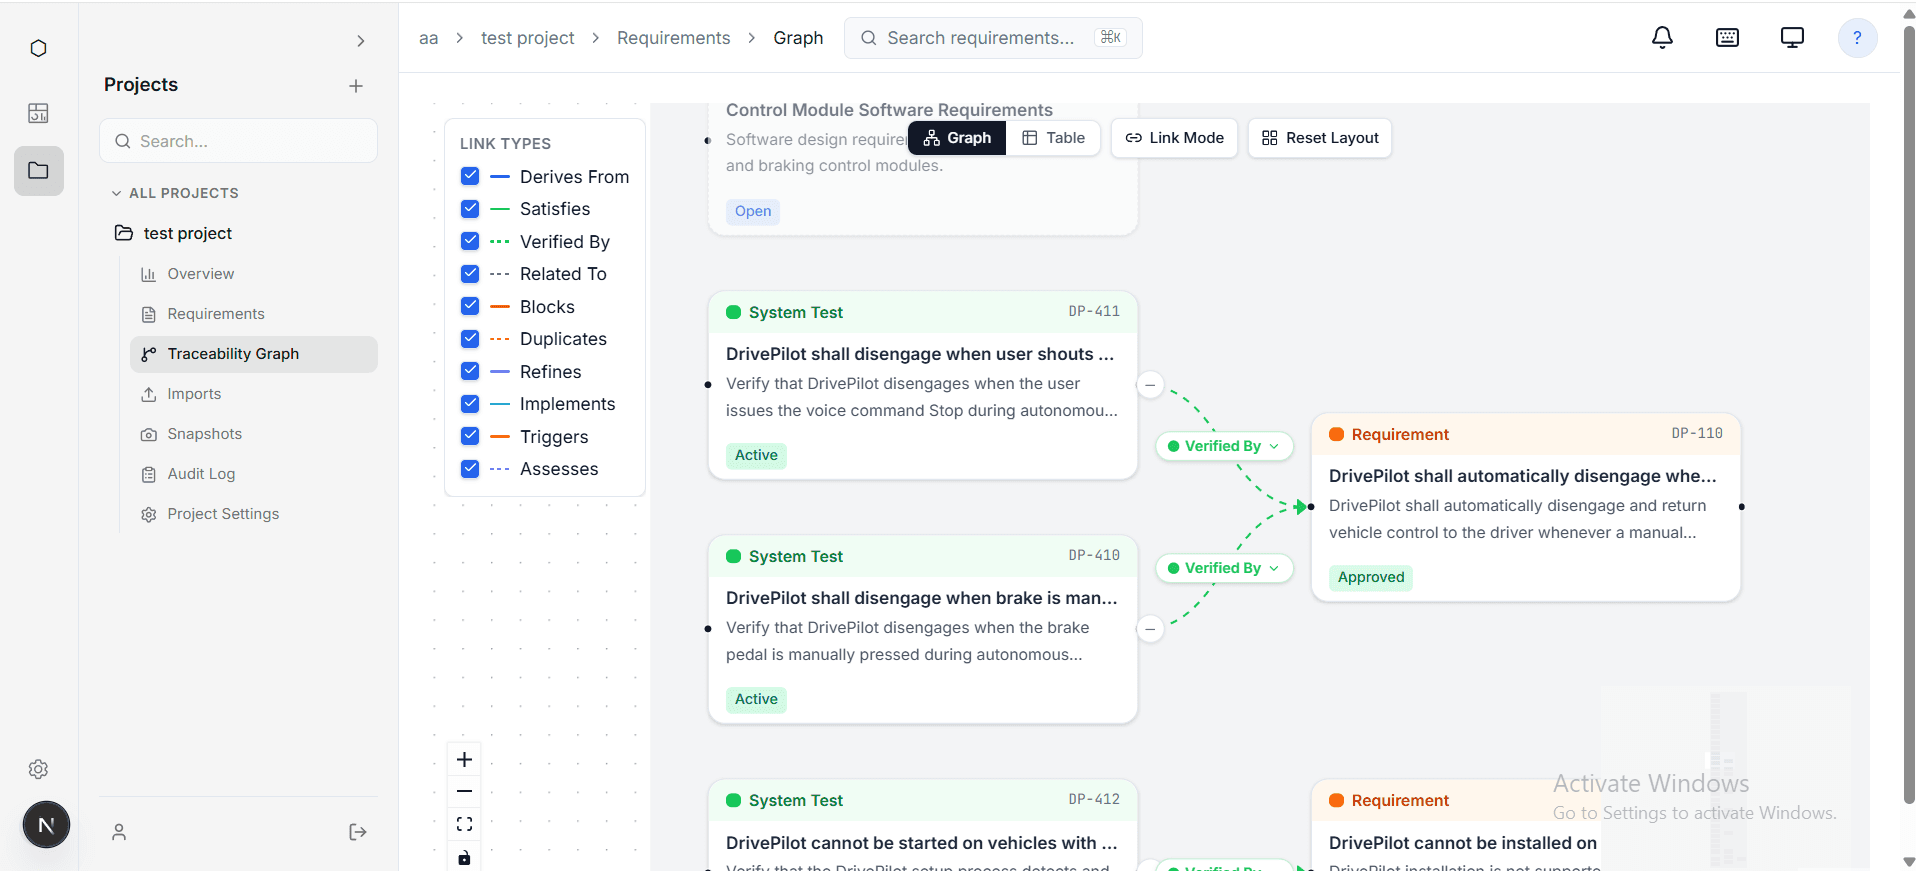Collapse DP-411 node with minus handle
Viewport: 1916px width, 871px height.
1150,385
